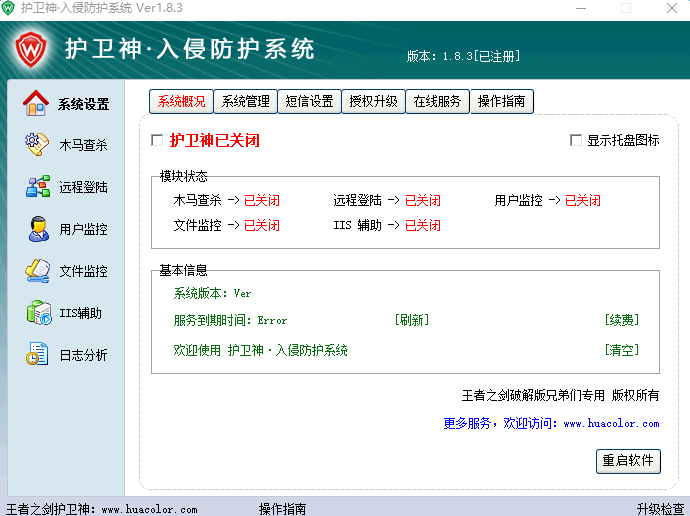Click the file wrench icon for 文件监控
This screenshot has height=516, width=690.
coord(37,271)
